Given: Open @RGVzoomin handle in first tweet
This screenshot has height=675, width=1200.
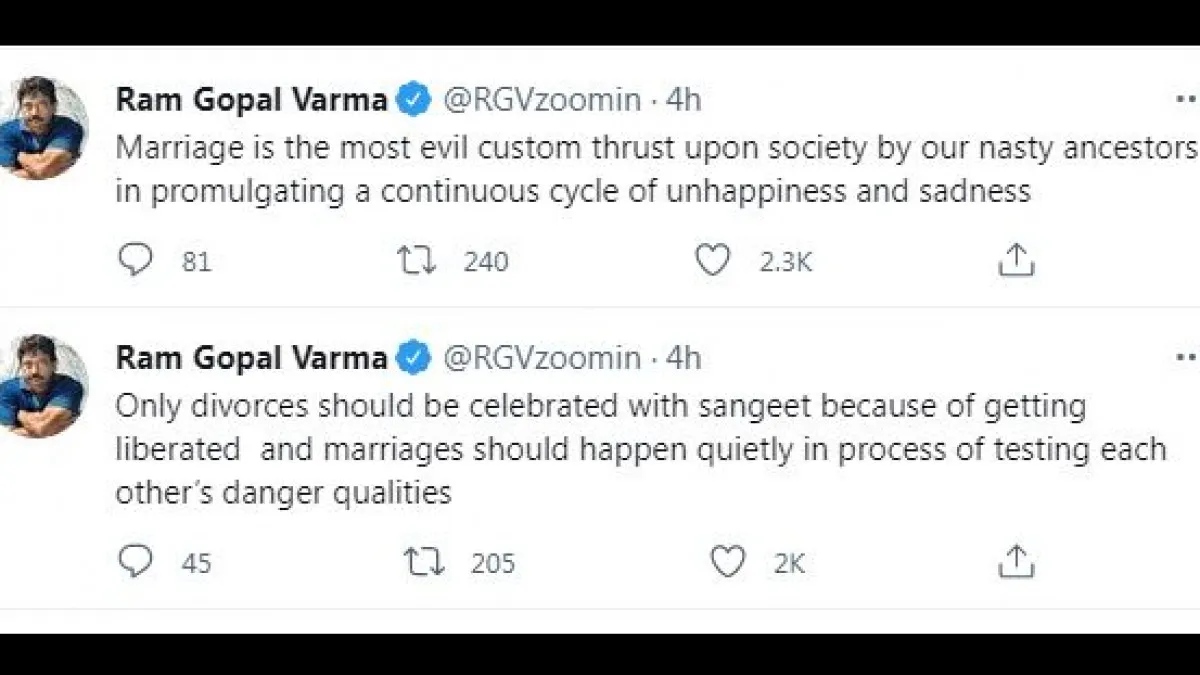Looking at the screenshot, I should pos(541,99).
